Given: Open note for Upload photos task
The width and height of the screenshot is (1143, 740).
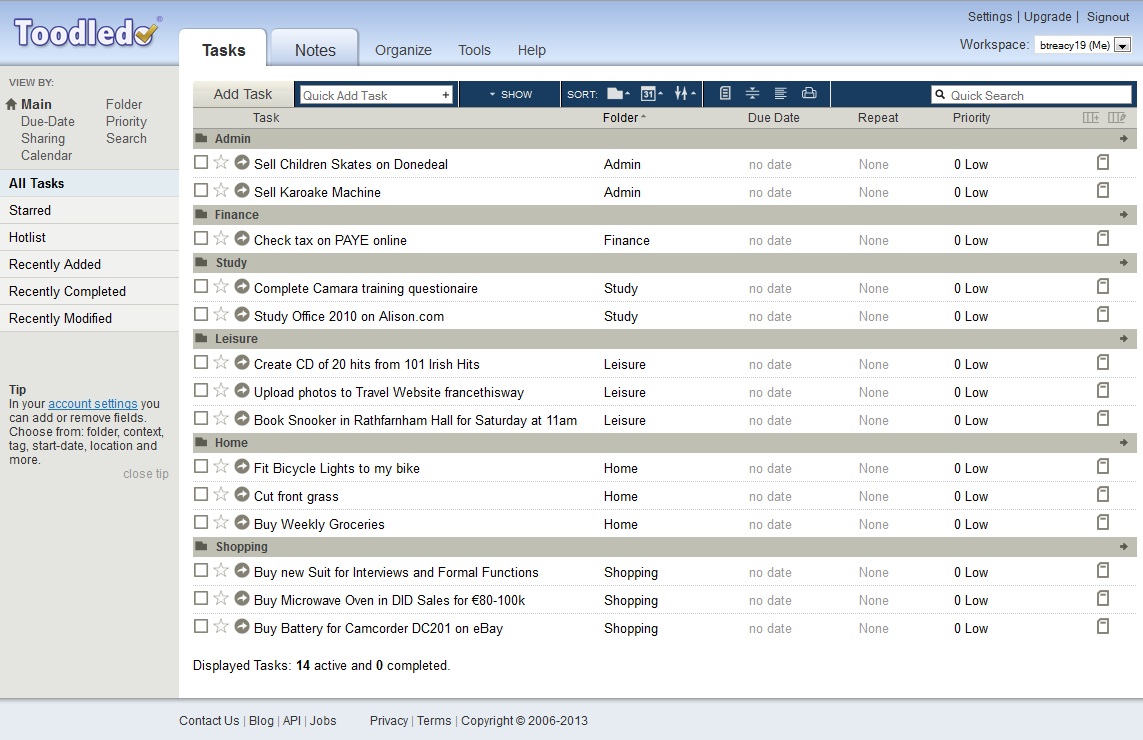Looking at the screenshot, I should coord(1103,390).
